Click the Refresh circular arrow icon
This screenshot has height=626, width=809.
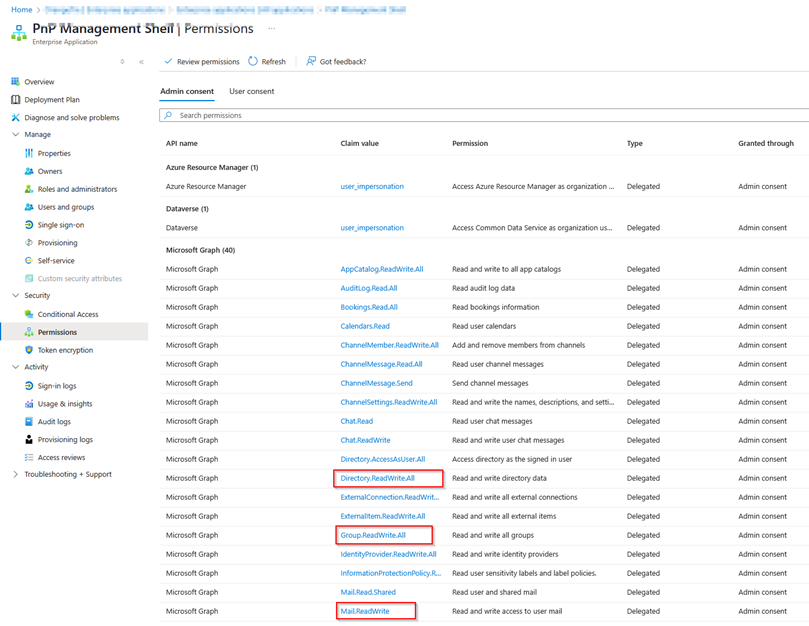pyautogui.click(x=253, y=61)
